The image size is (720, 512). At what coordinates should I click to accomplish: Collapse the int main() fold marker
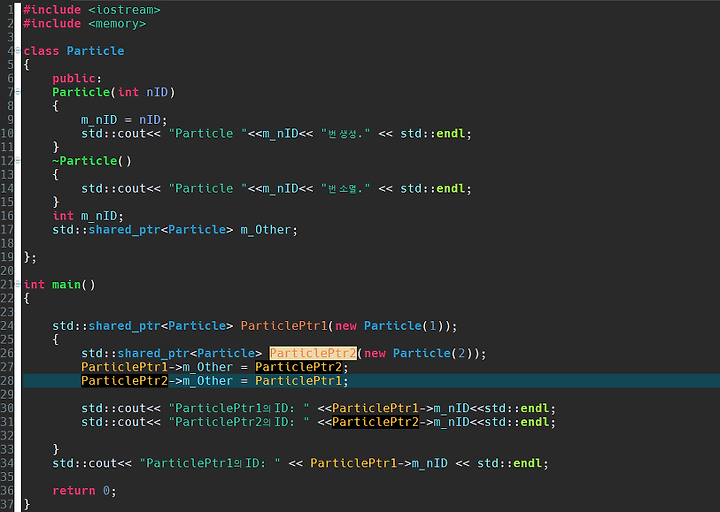click(17, 284)
